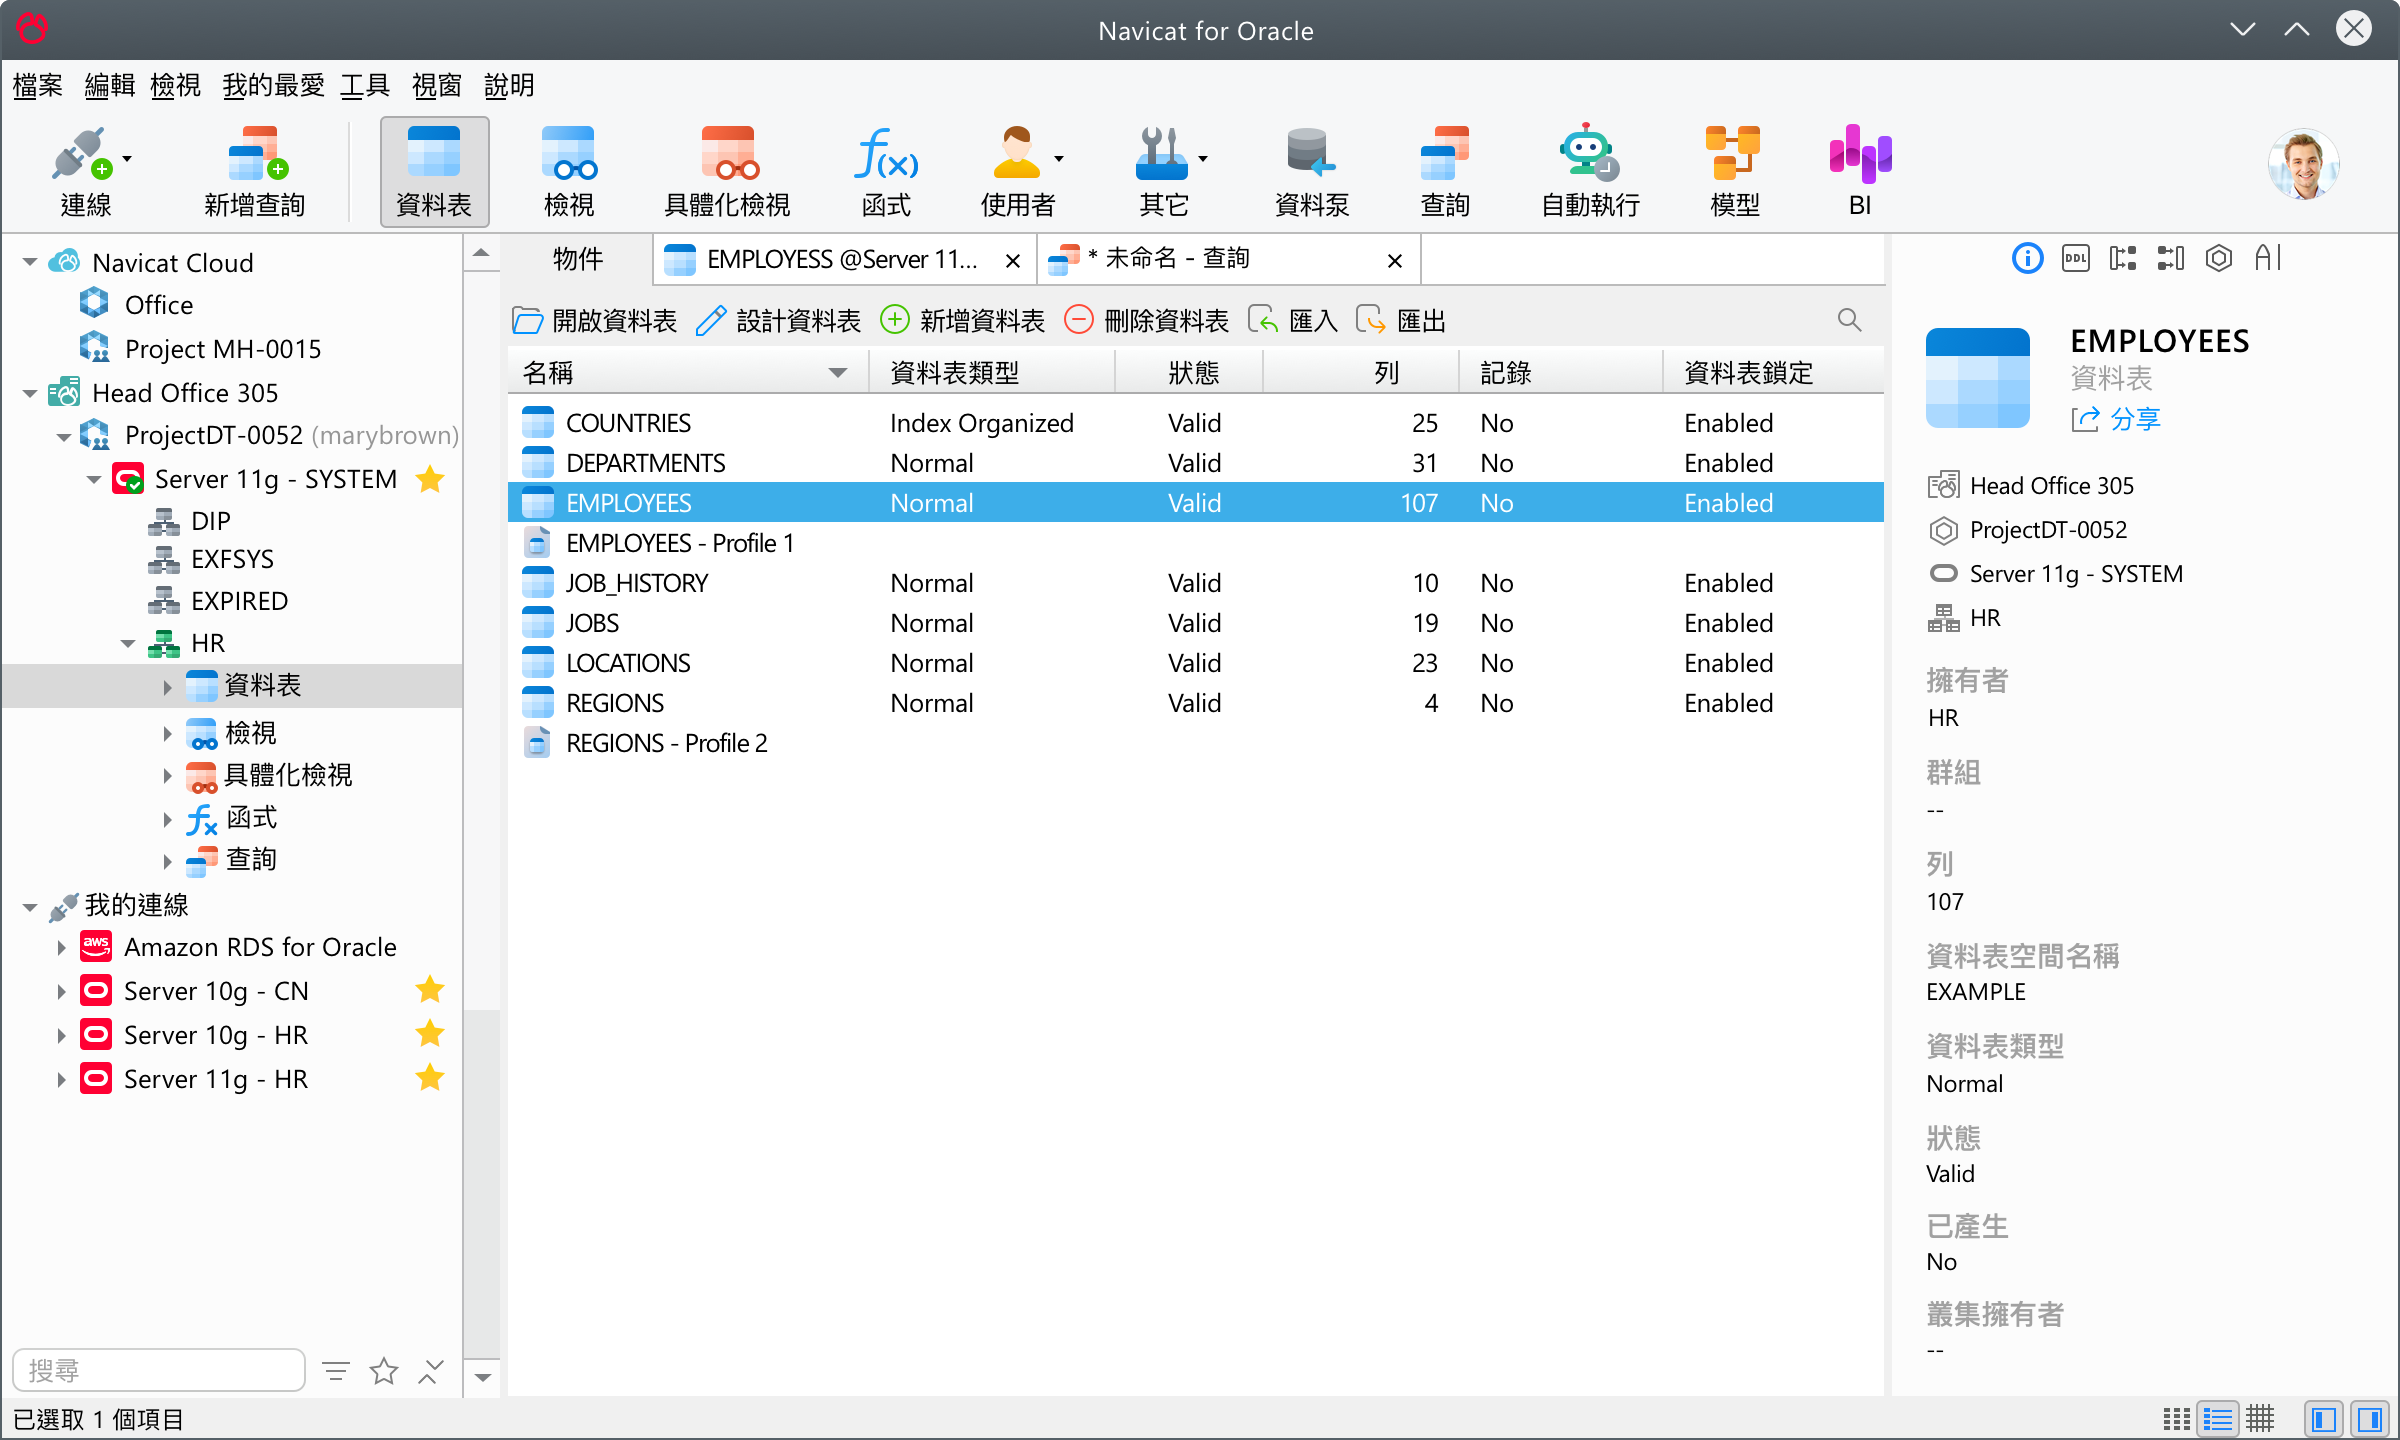Screen dimensions: 2400x1440
Task: Expand the Amazon RDS for Oracle connection
Action: point(61,948)
